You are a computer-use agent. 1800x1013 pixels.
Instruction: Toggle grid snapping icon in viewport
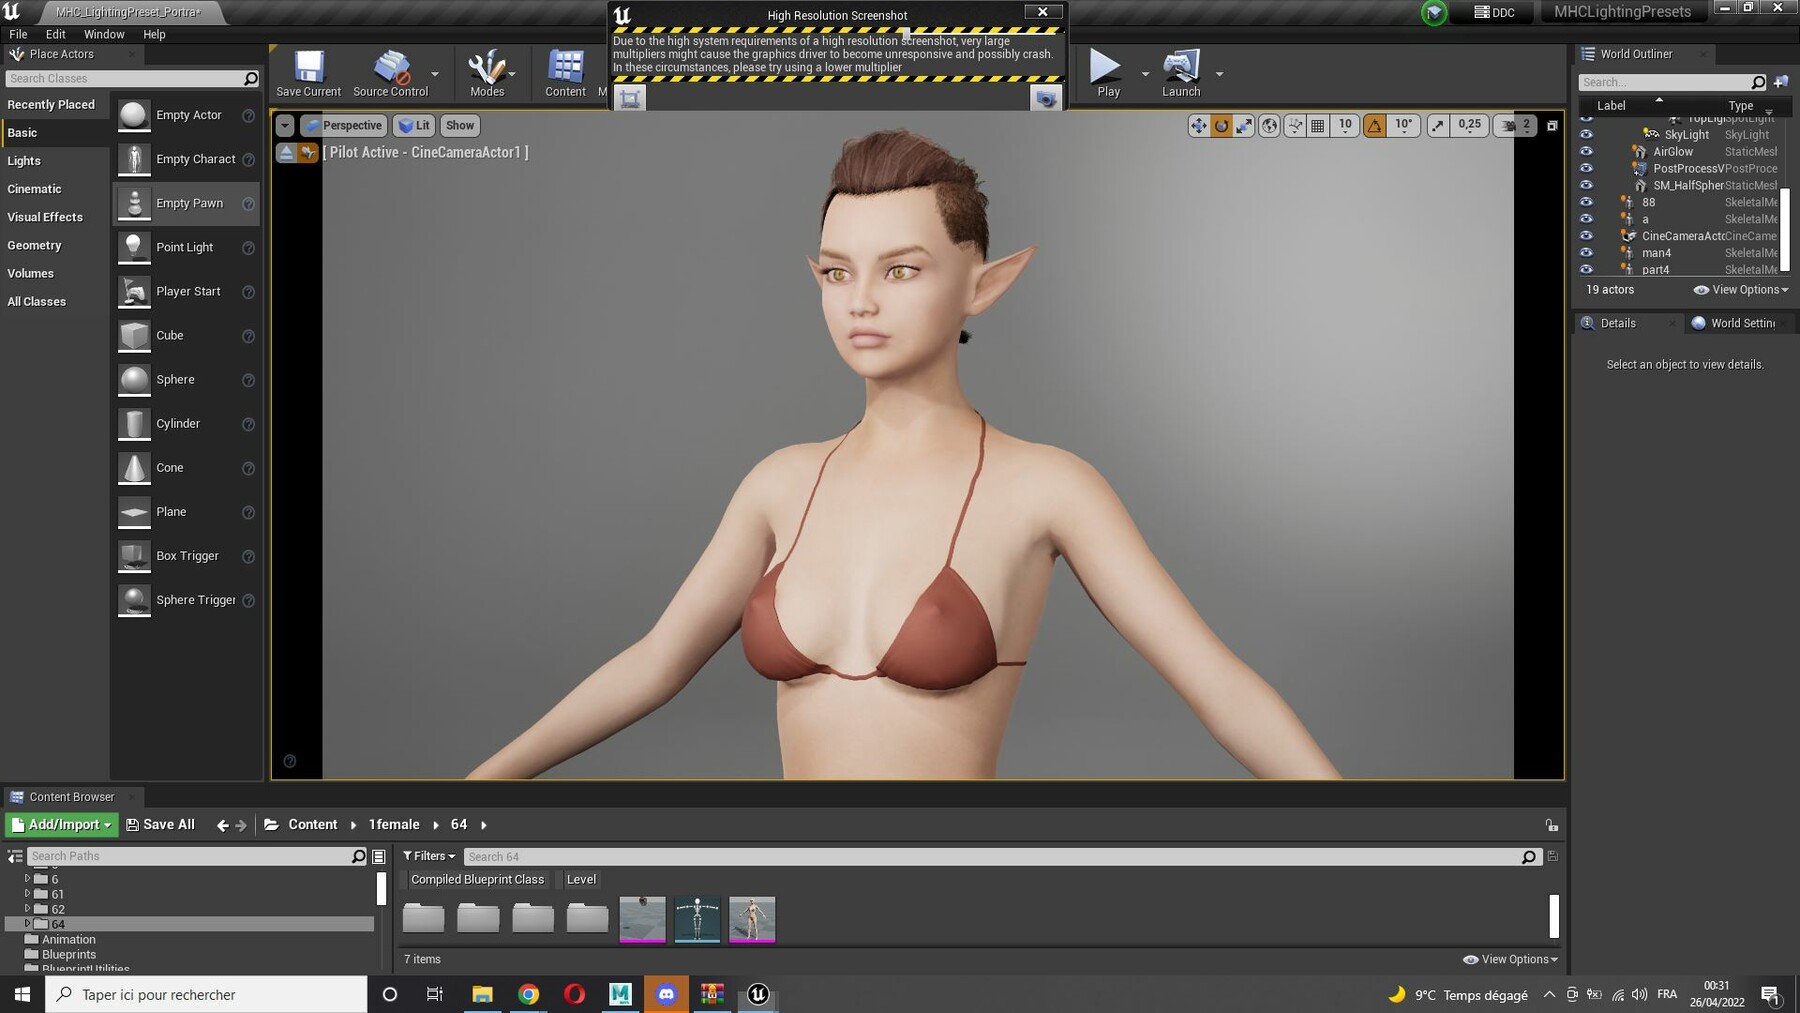pos(1318,126)
